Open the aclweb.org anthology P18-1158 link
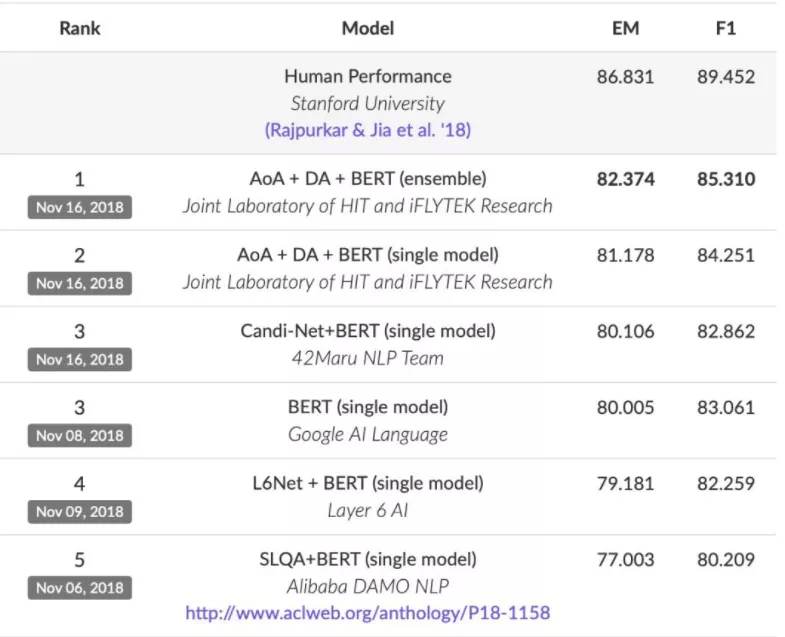 point(367,612)
